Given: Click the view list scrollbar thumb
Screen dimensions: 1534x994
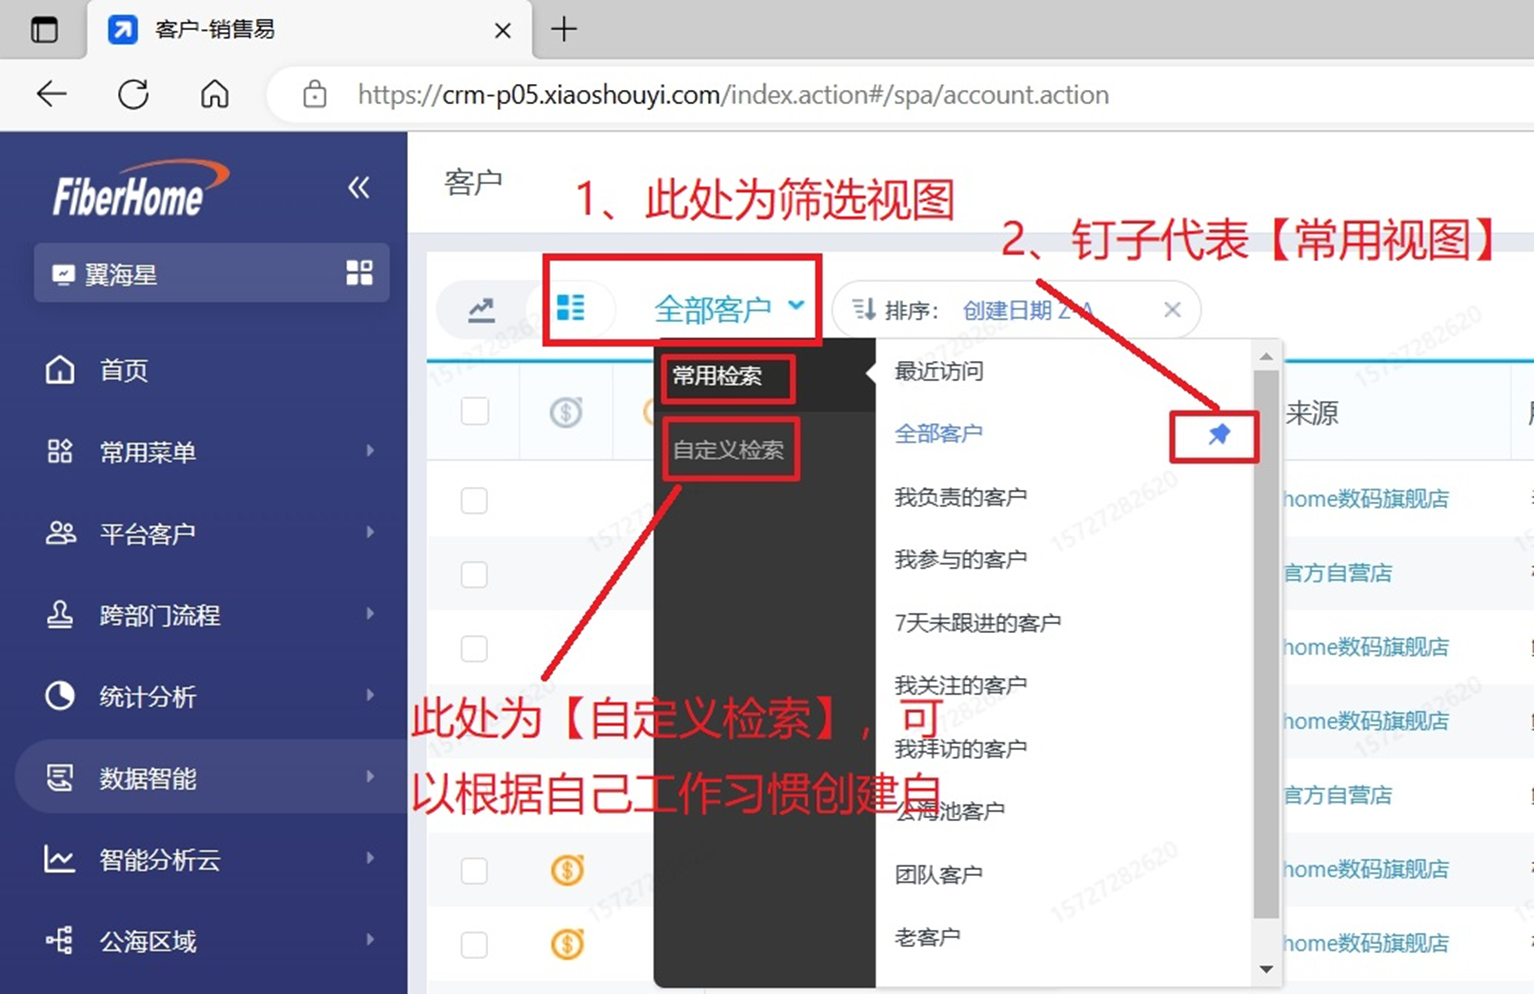Looking at the screenshot, I should coord(1266,644).
